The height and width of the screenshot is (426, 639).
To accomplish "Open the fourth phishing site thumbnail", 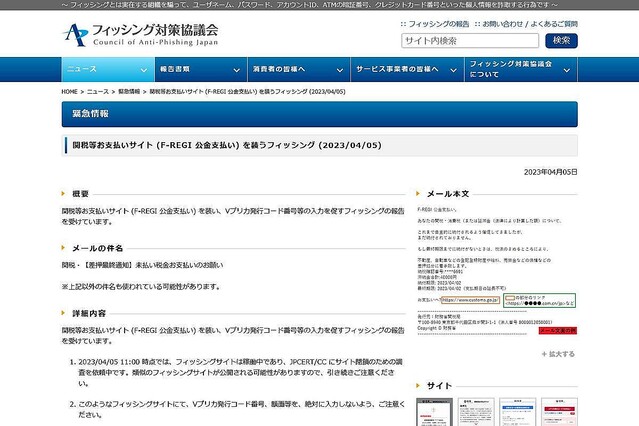I will click(559, 412).
